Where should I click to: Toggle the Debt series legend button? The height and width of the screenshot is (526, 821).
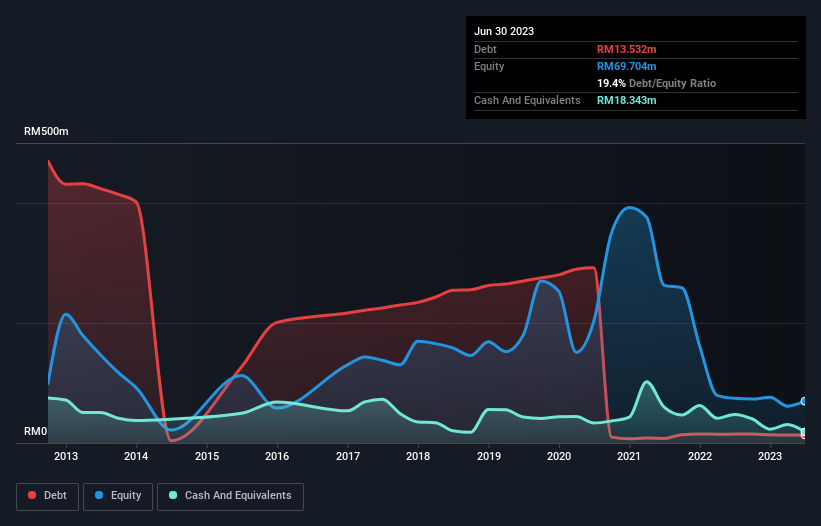click(x=48, y=496)
